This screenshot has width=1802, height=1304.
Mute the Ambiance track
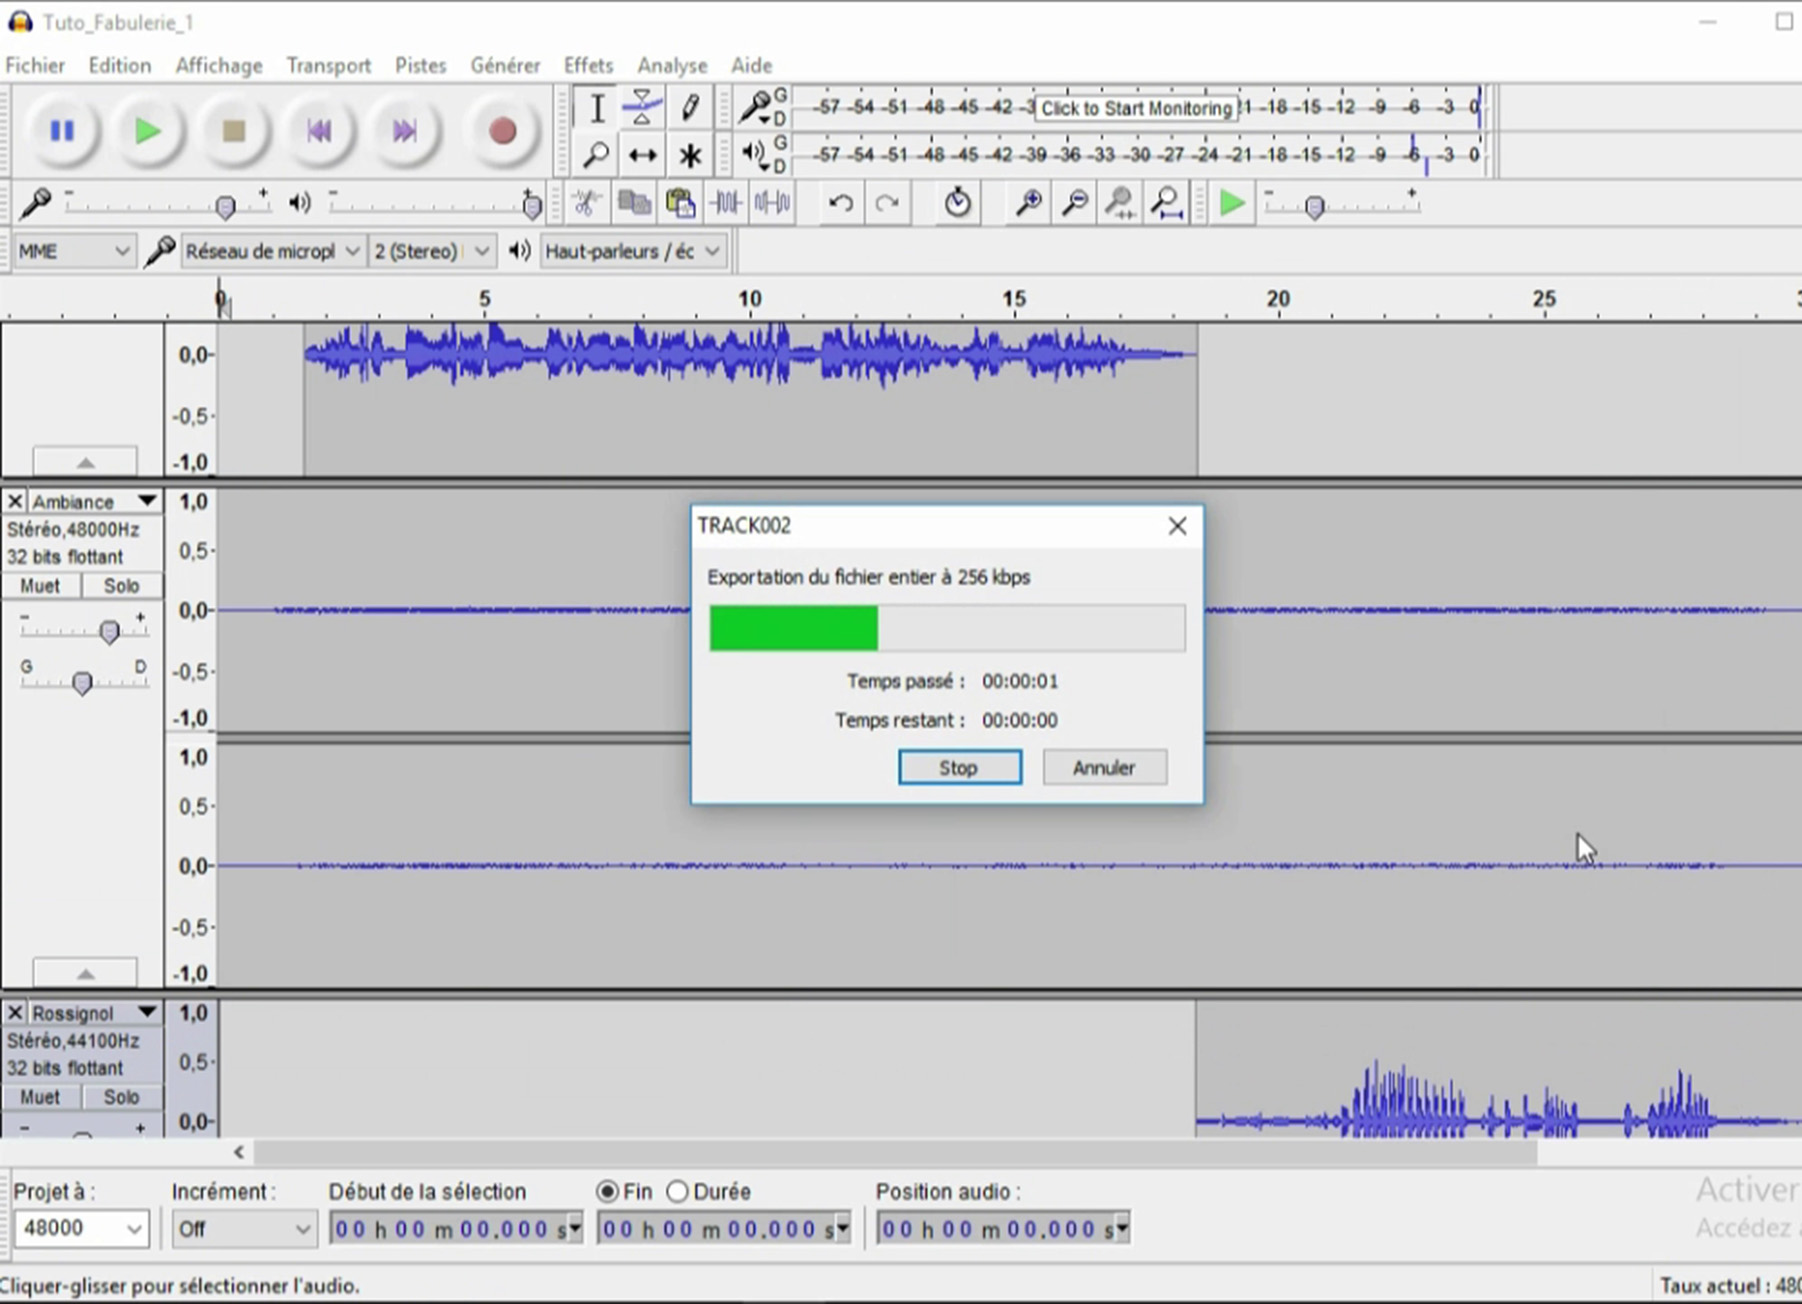click(x=42, y=585)
